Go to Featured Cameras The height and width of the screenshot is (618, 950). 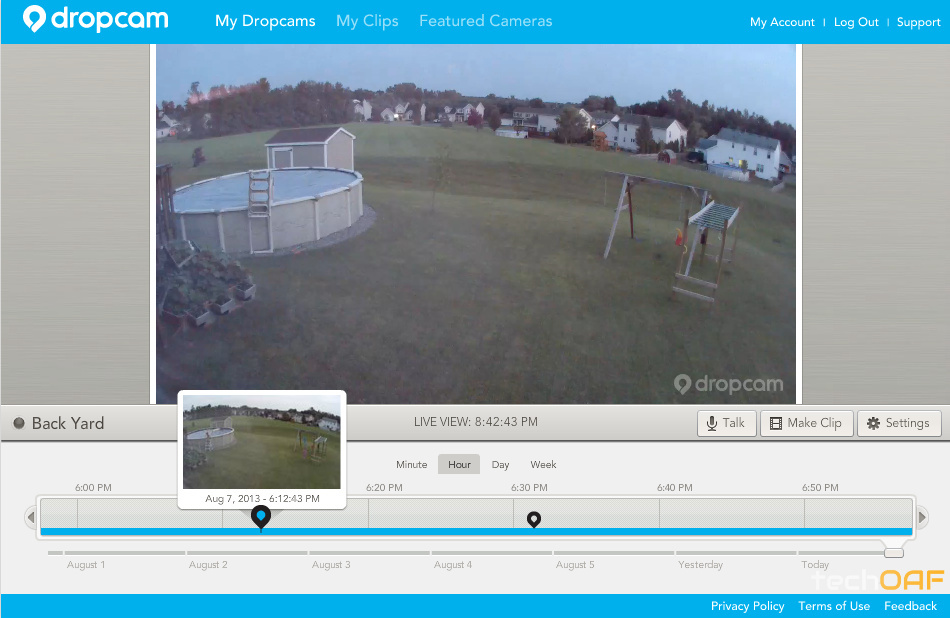tap(485, 20)
